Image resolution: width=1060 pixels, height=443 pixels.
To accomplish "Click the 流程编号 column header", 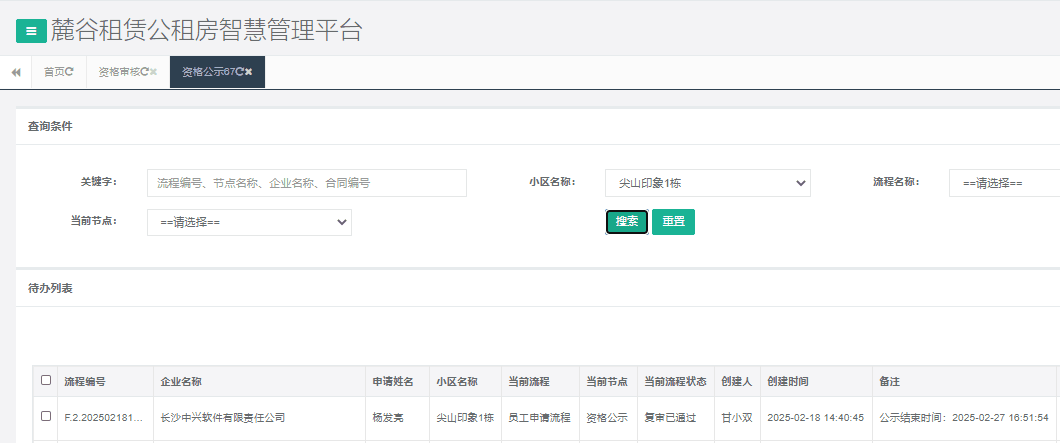I will pyautogui.click(x=85, y=381).
